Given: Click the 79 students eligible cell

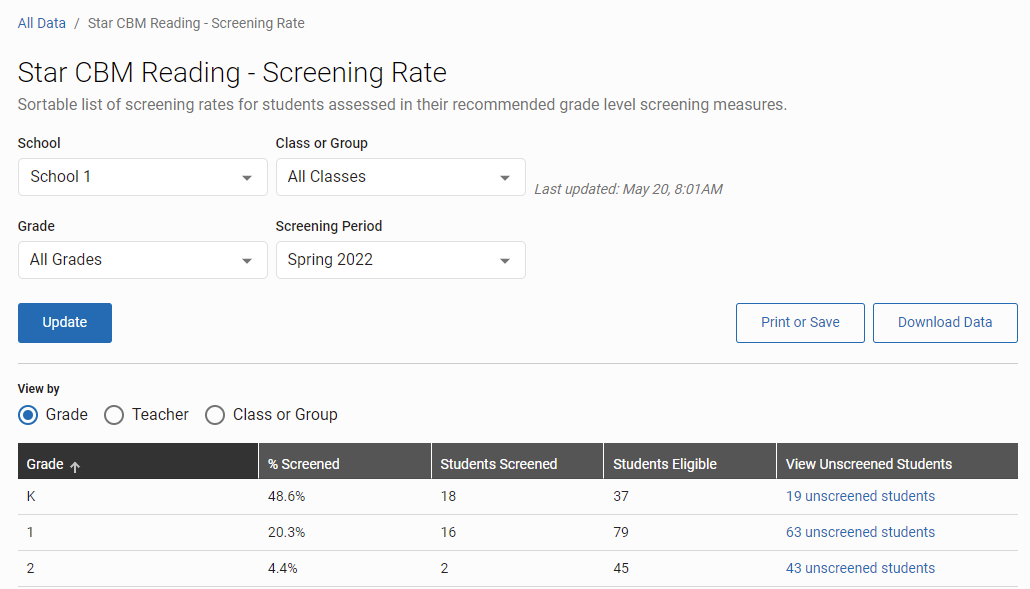Looking at the screenshot, I should (x=621, y=533).
